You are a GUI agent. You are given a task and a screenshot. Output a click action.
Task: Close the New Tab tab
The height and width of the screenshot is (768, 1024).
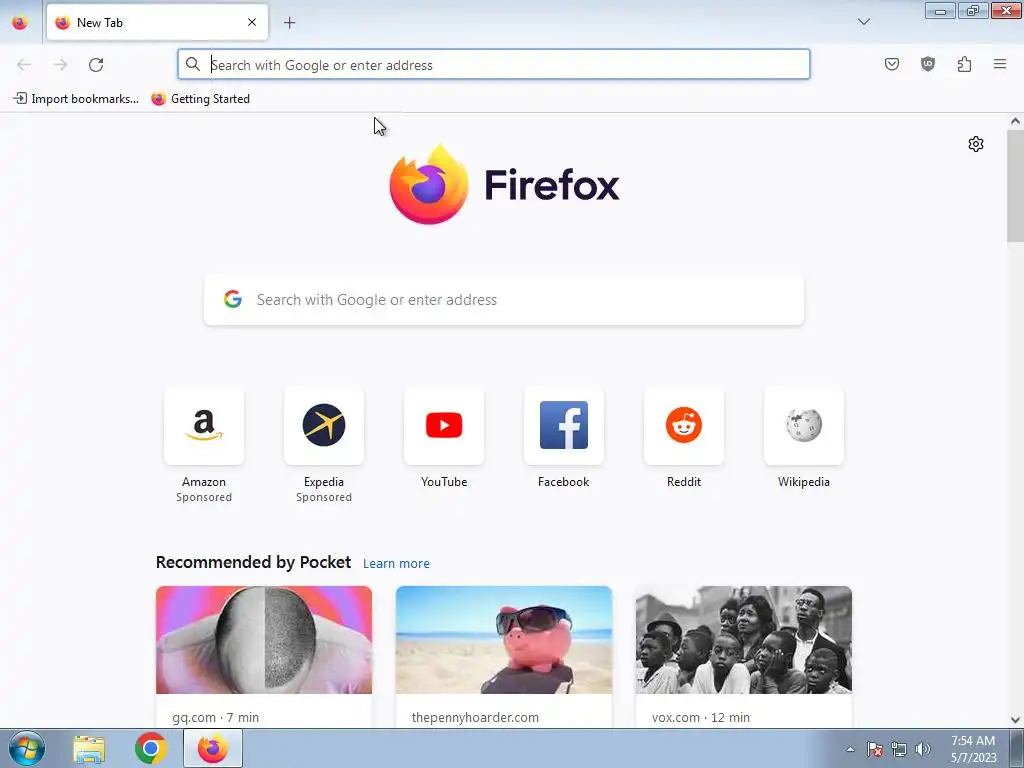coord(252,22)
